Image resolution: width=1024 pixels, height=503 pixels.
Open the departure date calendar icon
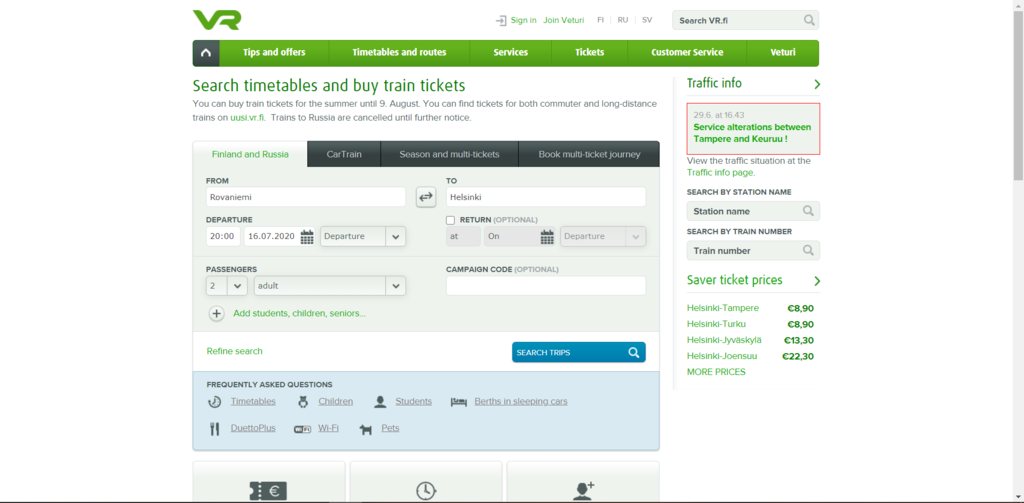click(x=307, y=236)
